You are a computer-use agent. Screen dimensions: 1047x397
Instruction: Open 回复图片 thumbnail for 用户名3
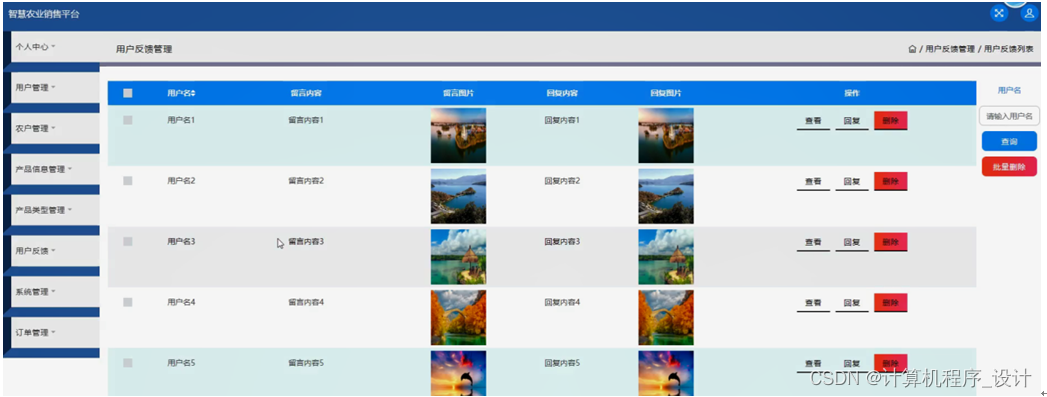point(666,257)
